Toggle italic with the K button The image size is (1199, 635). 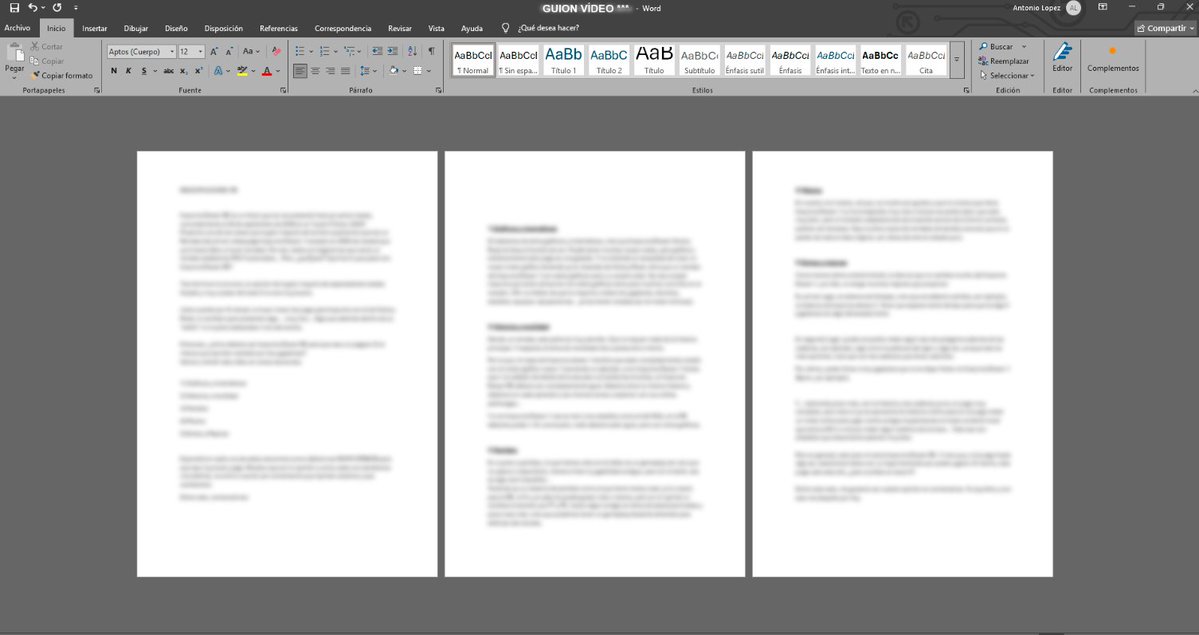tap(128, 71)
